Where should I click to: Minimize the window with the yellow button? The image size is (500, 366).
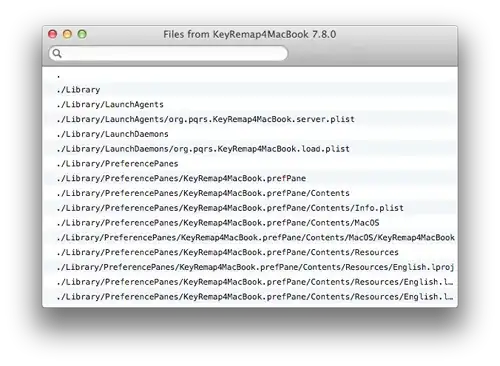(x=67, y=34)
